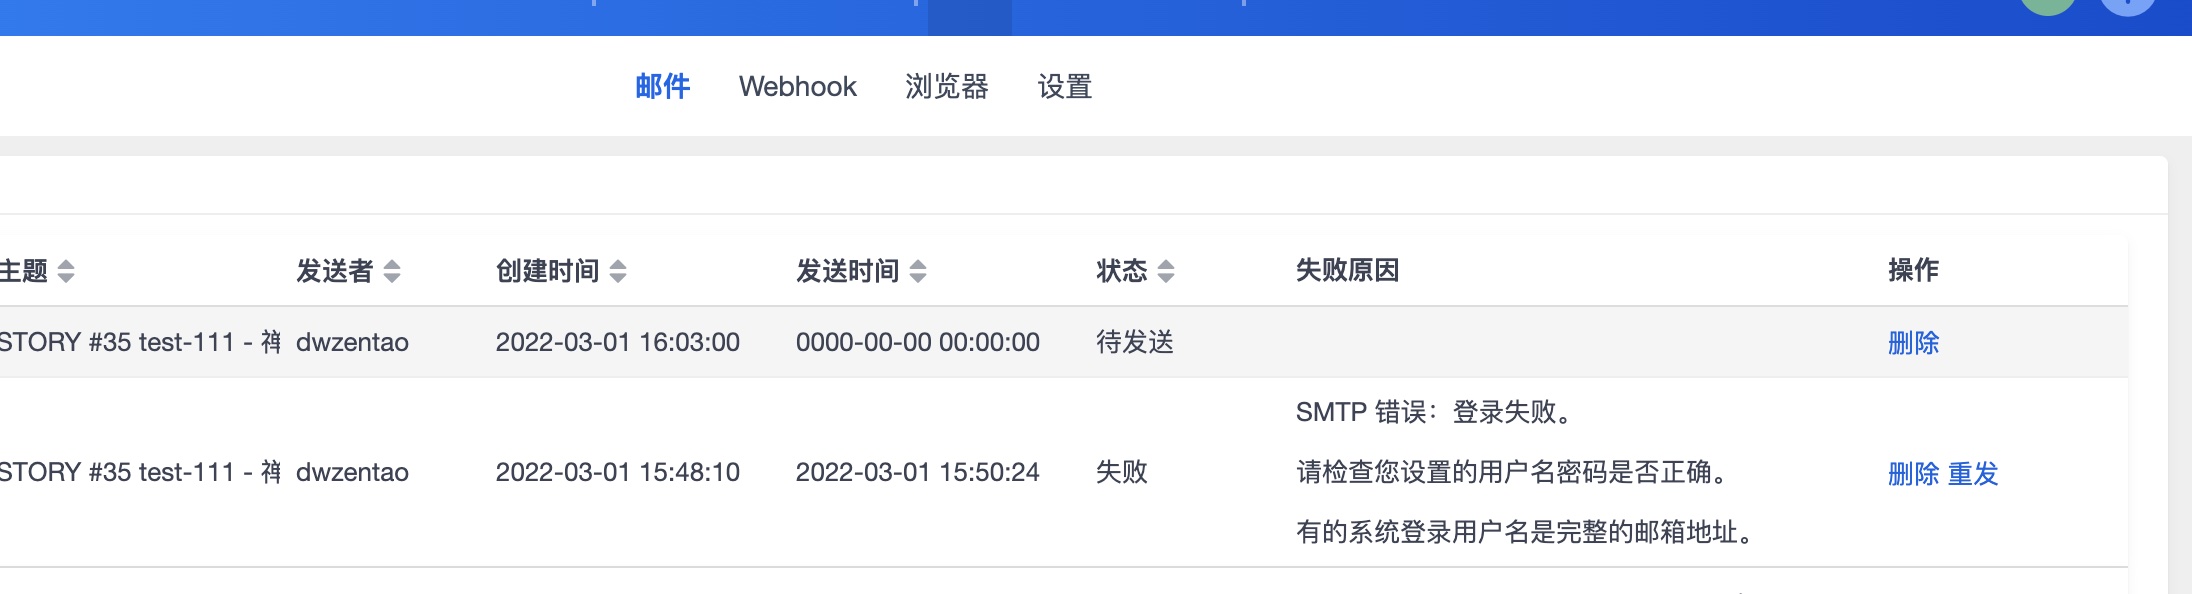Viewport: 2192px width, 594px height.
Task: Open the Webhook tab
Action: pos(797,87)
